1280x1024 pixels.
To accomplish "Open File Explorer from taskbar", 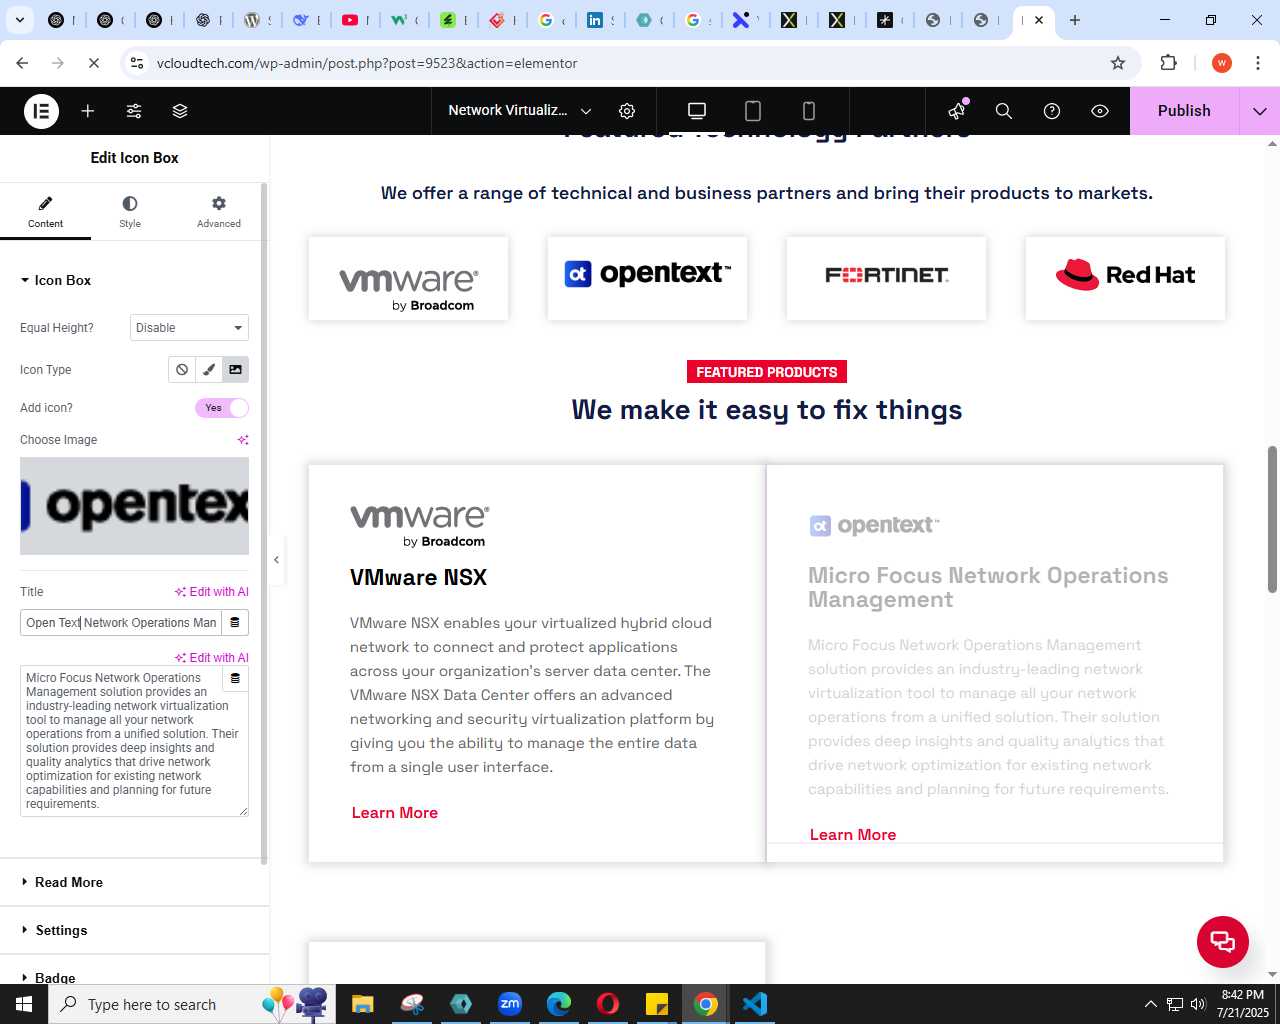I will [363, 1004].
